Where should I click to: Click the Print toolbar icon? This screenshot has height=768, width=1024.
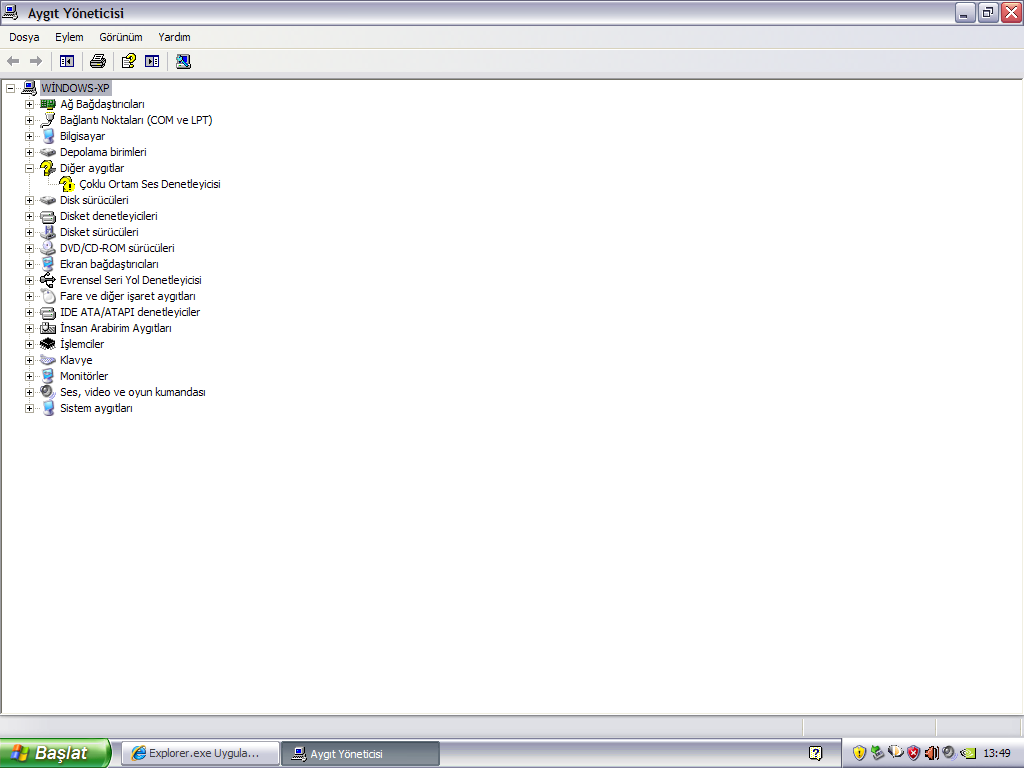(x=97, y=61)
